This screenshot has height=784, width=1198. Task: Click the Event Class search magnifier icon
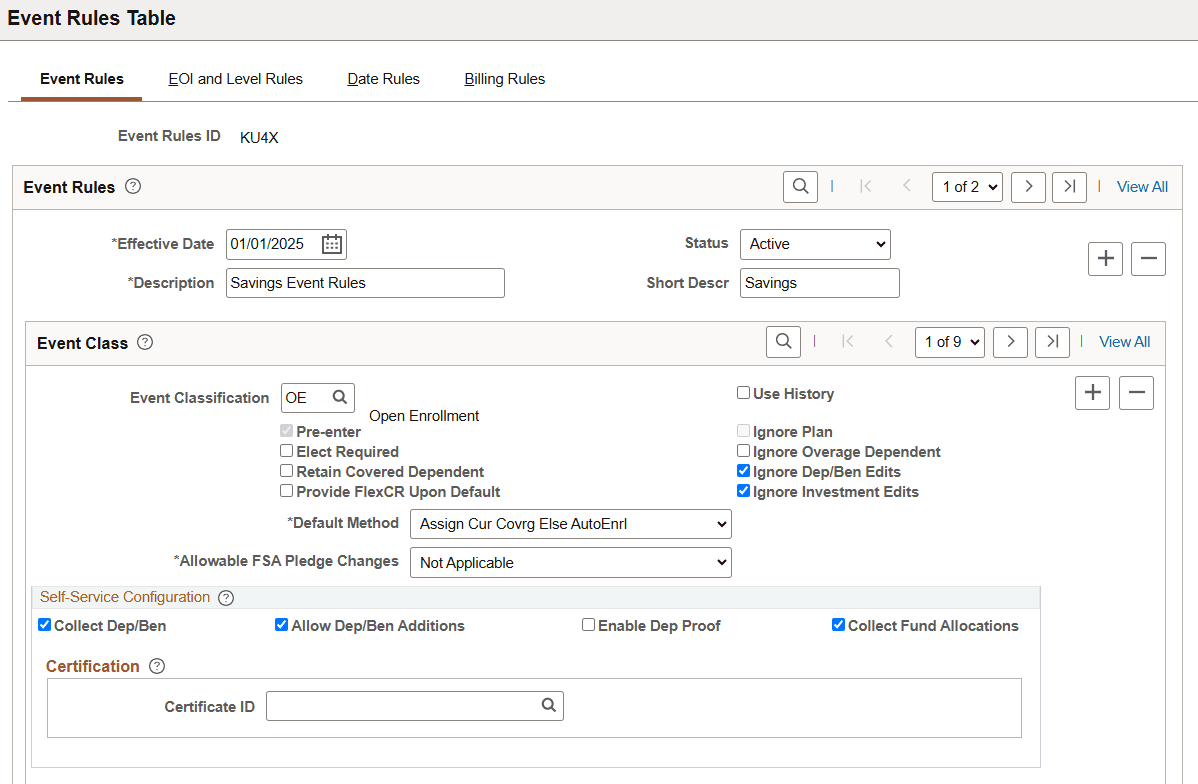pyautogui.click(x=783, y=342)
